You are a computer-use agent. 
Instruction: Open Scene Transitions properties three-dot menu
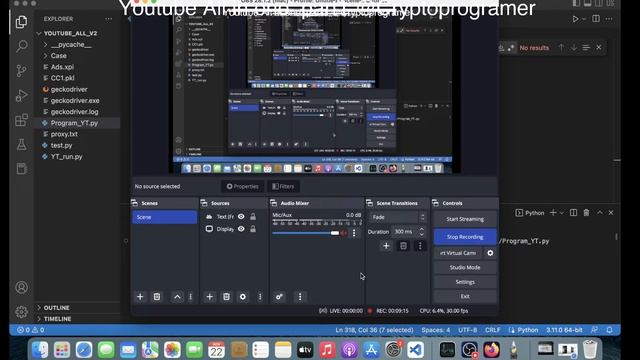[x=420, y=246]
